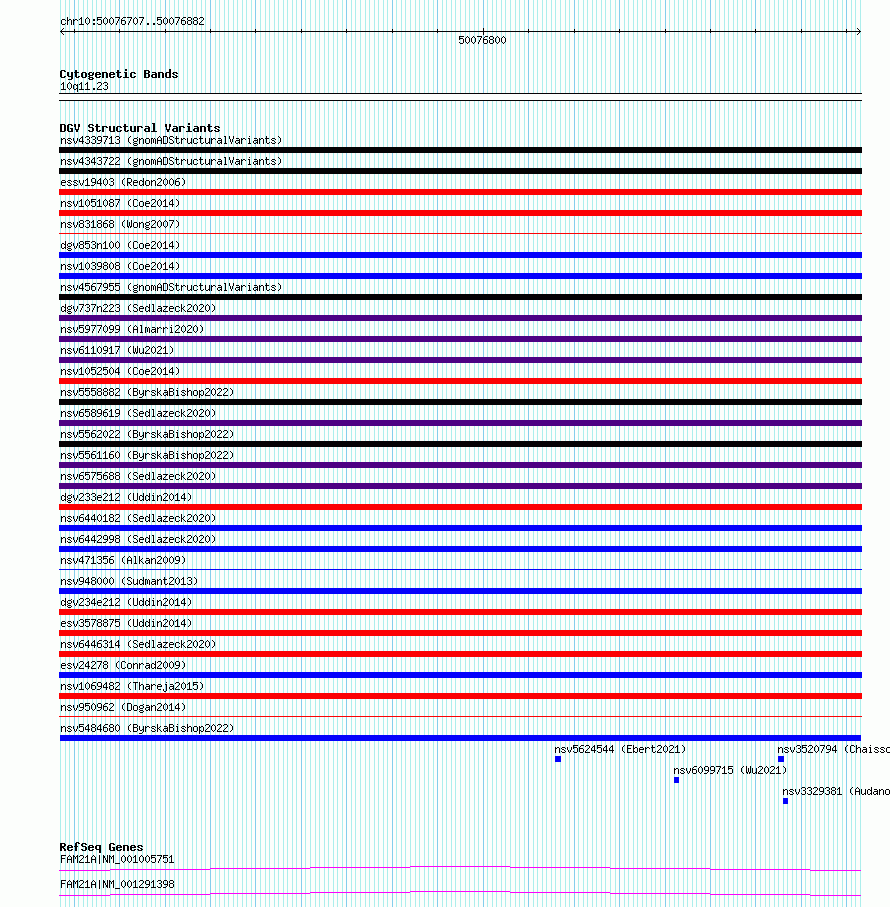Open the nsv3329381 text label

[836, 791]
